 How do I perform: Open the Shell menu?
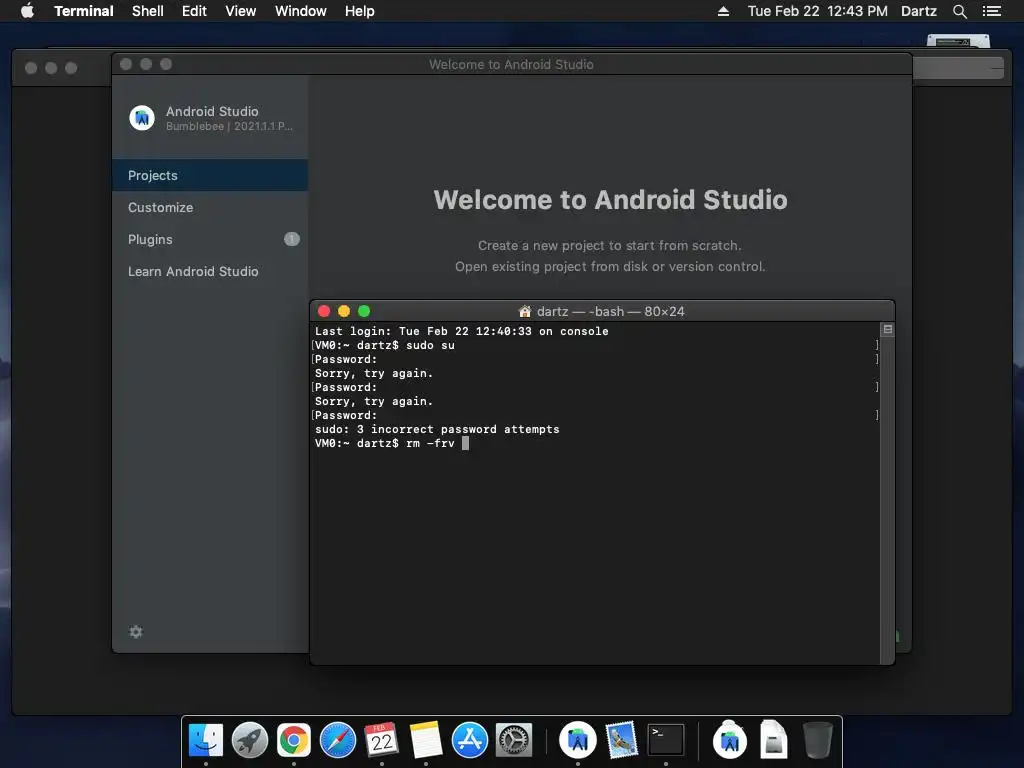coord(148,11)
